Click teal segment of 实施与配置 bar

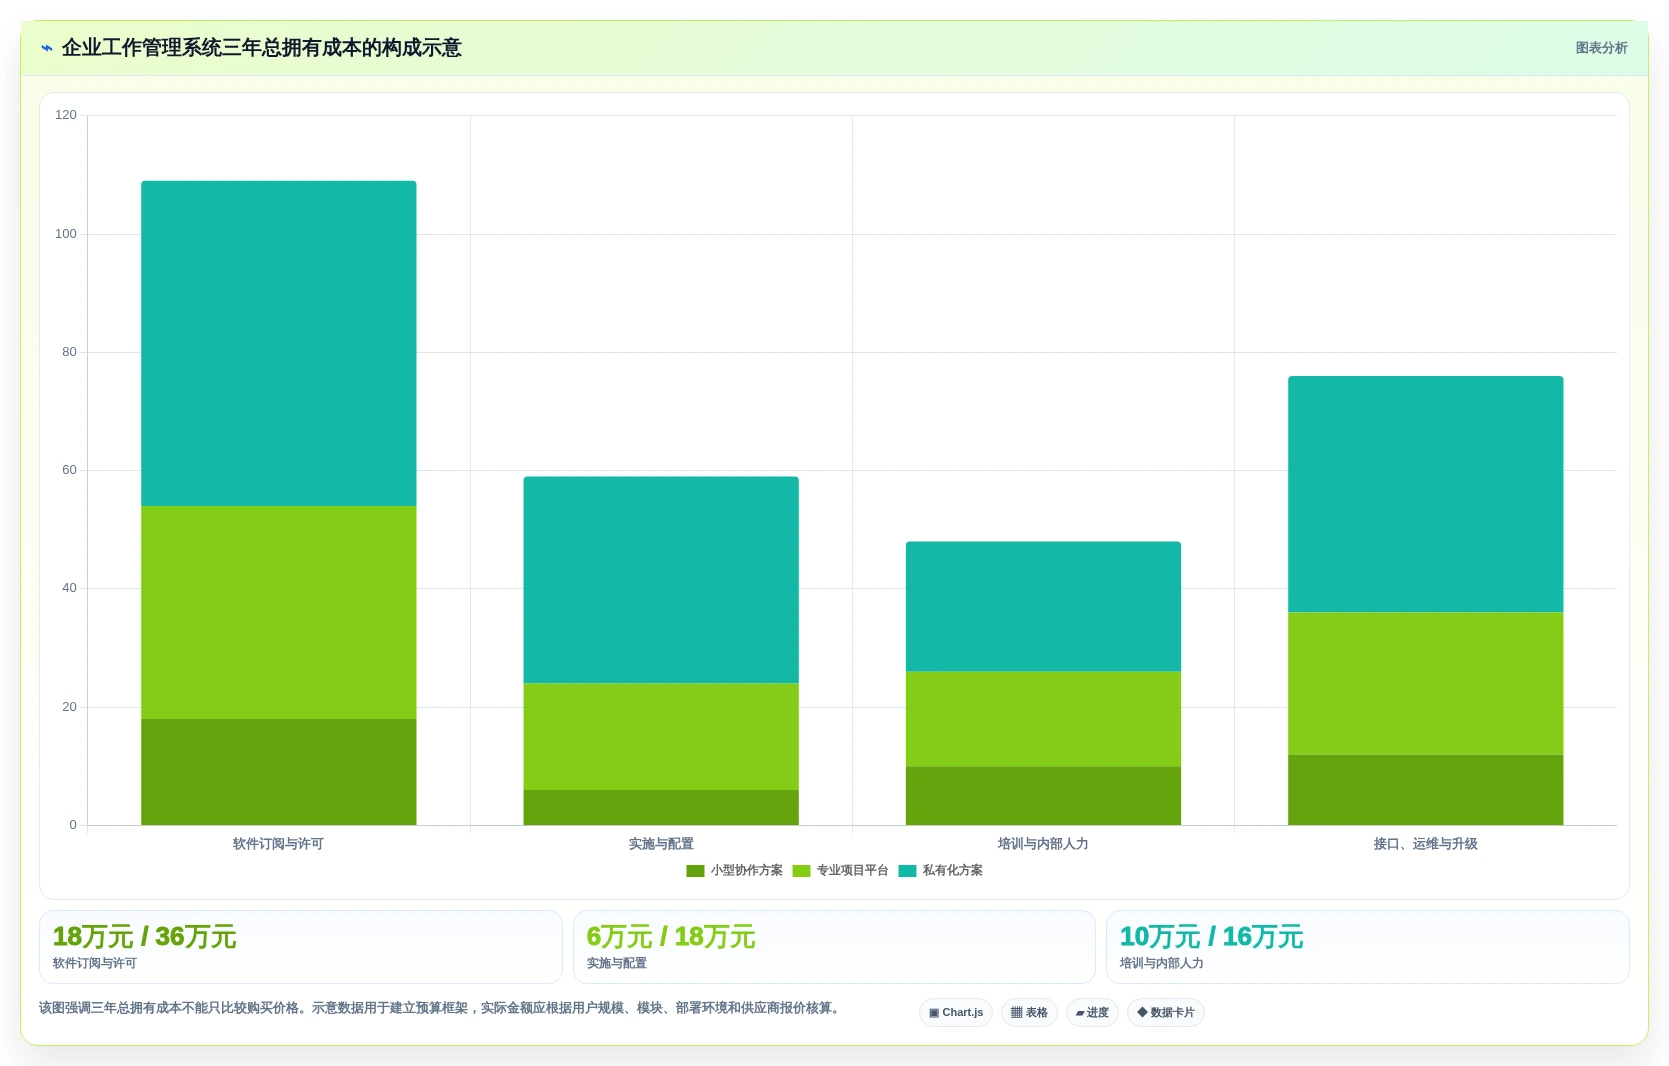[661, 580]
